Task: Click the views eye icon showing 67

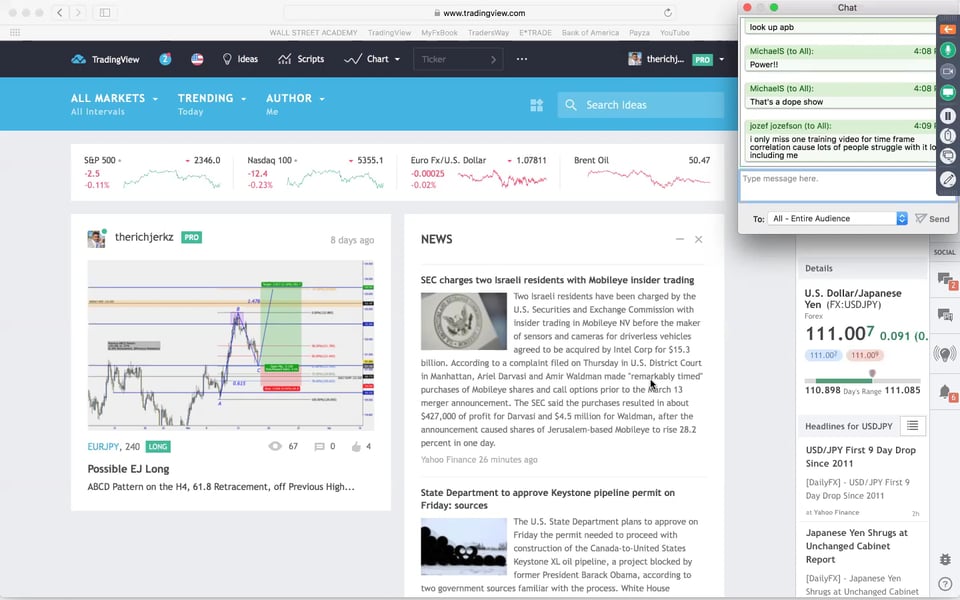Action: click(275, 446)
